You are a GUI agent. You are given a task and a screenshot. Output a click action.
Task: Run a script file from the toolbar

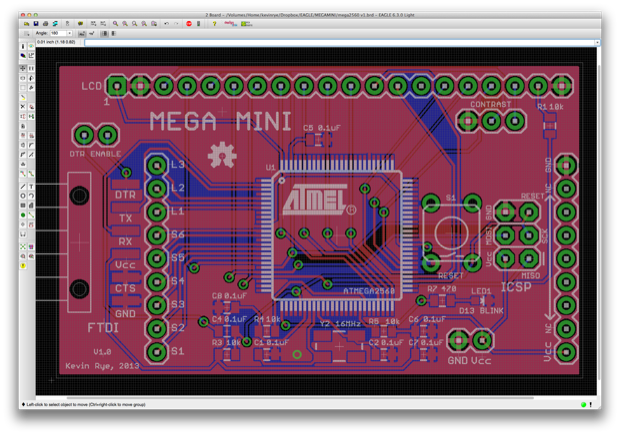(93, 24)
